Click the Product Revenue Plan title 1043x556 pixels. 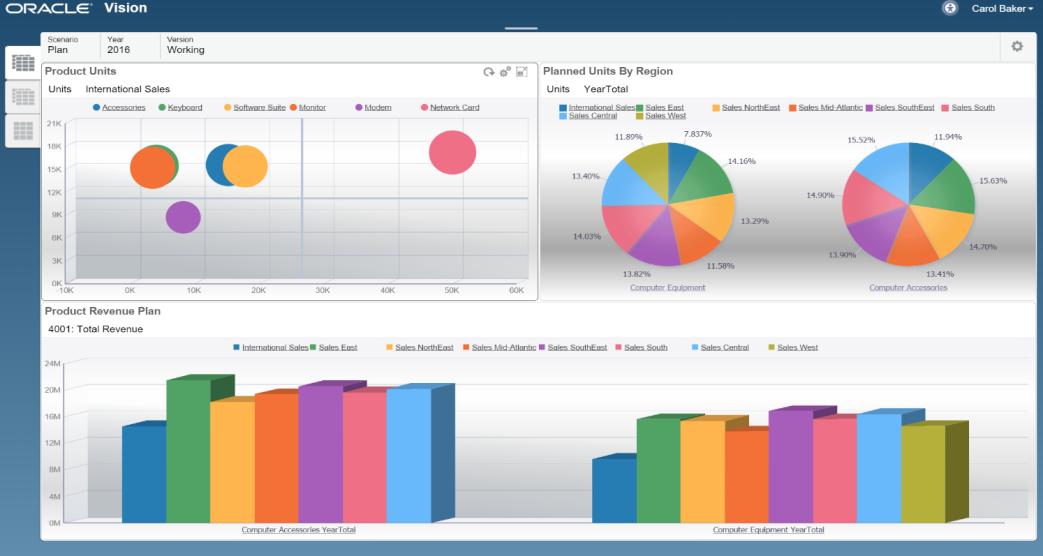click(x=102, y=311)
